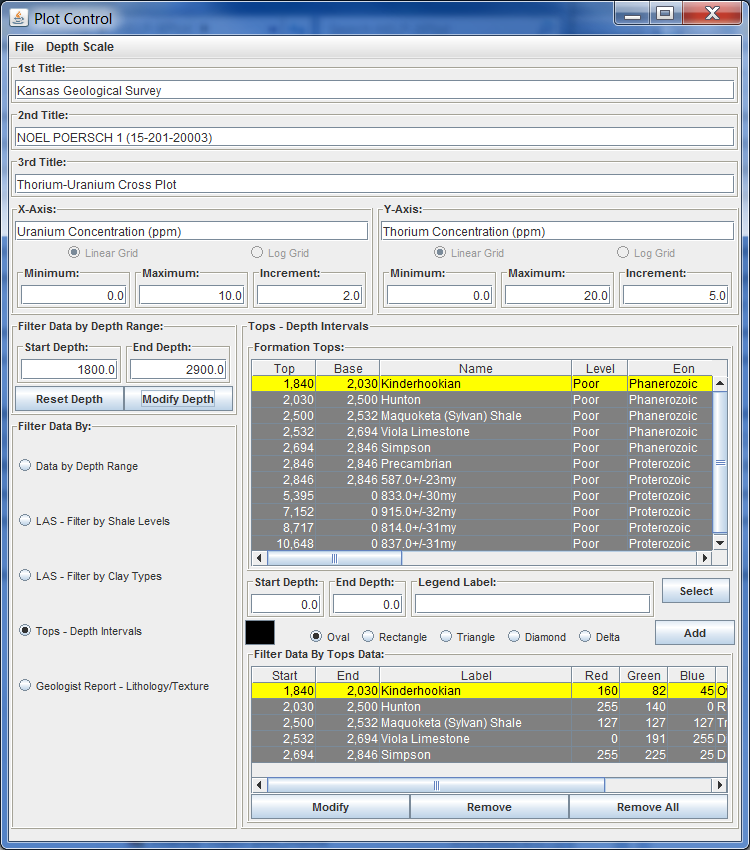Select the Hunton row in Filter Tops Data

click(x=489, y=707)
